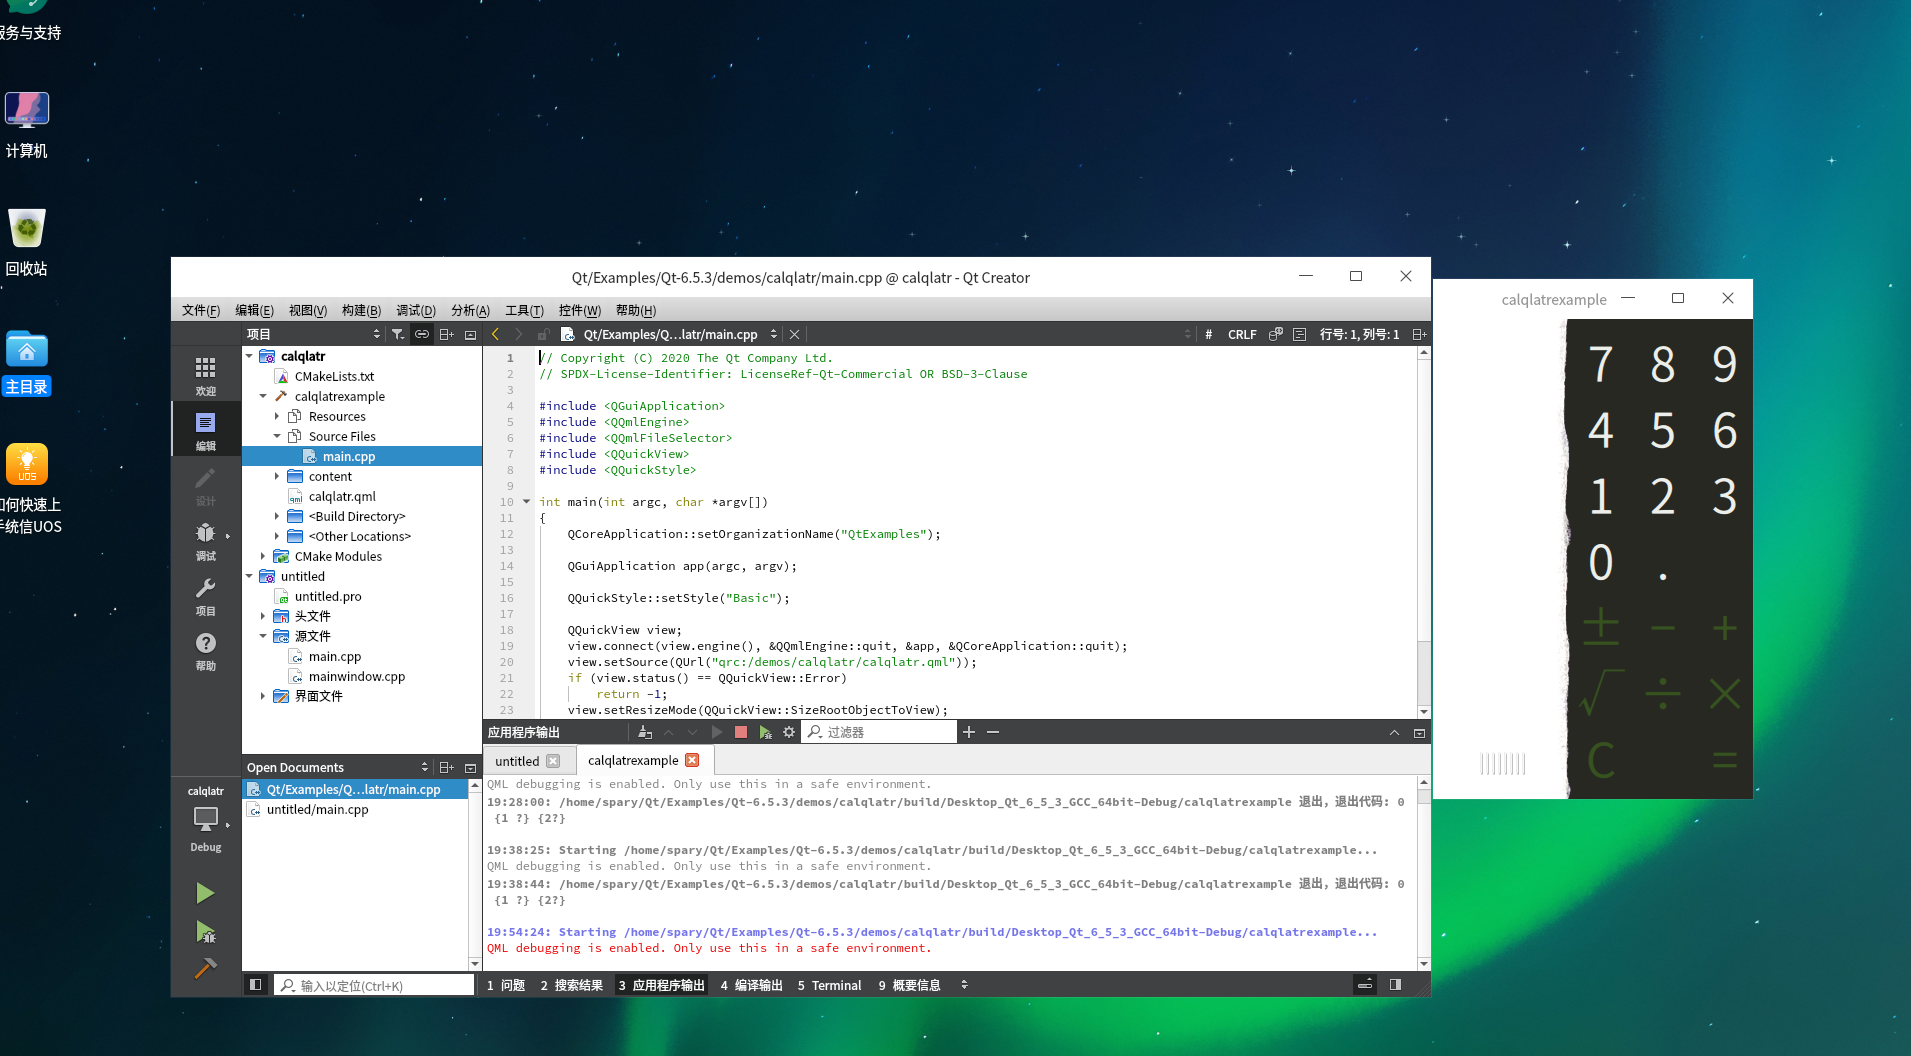The image size is (1911, 1056).
Task: Click the green Run button
Action: 205,893
